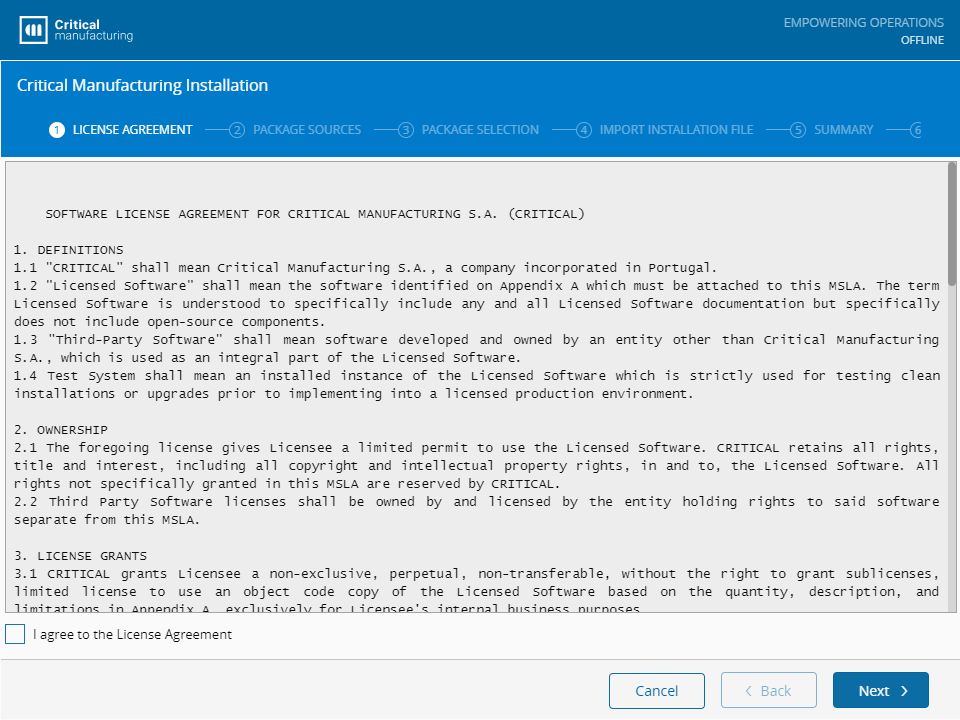Click step 4 circle for Import Installation File

584,130
